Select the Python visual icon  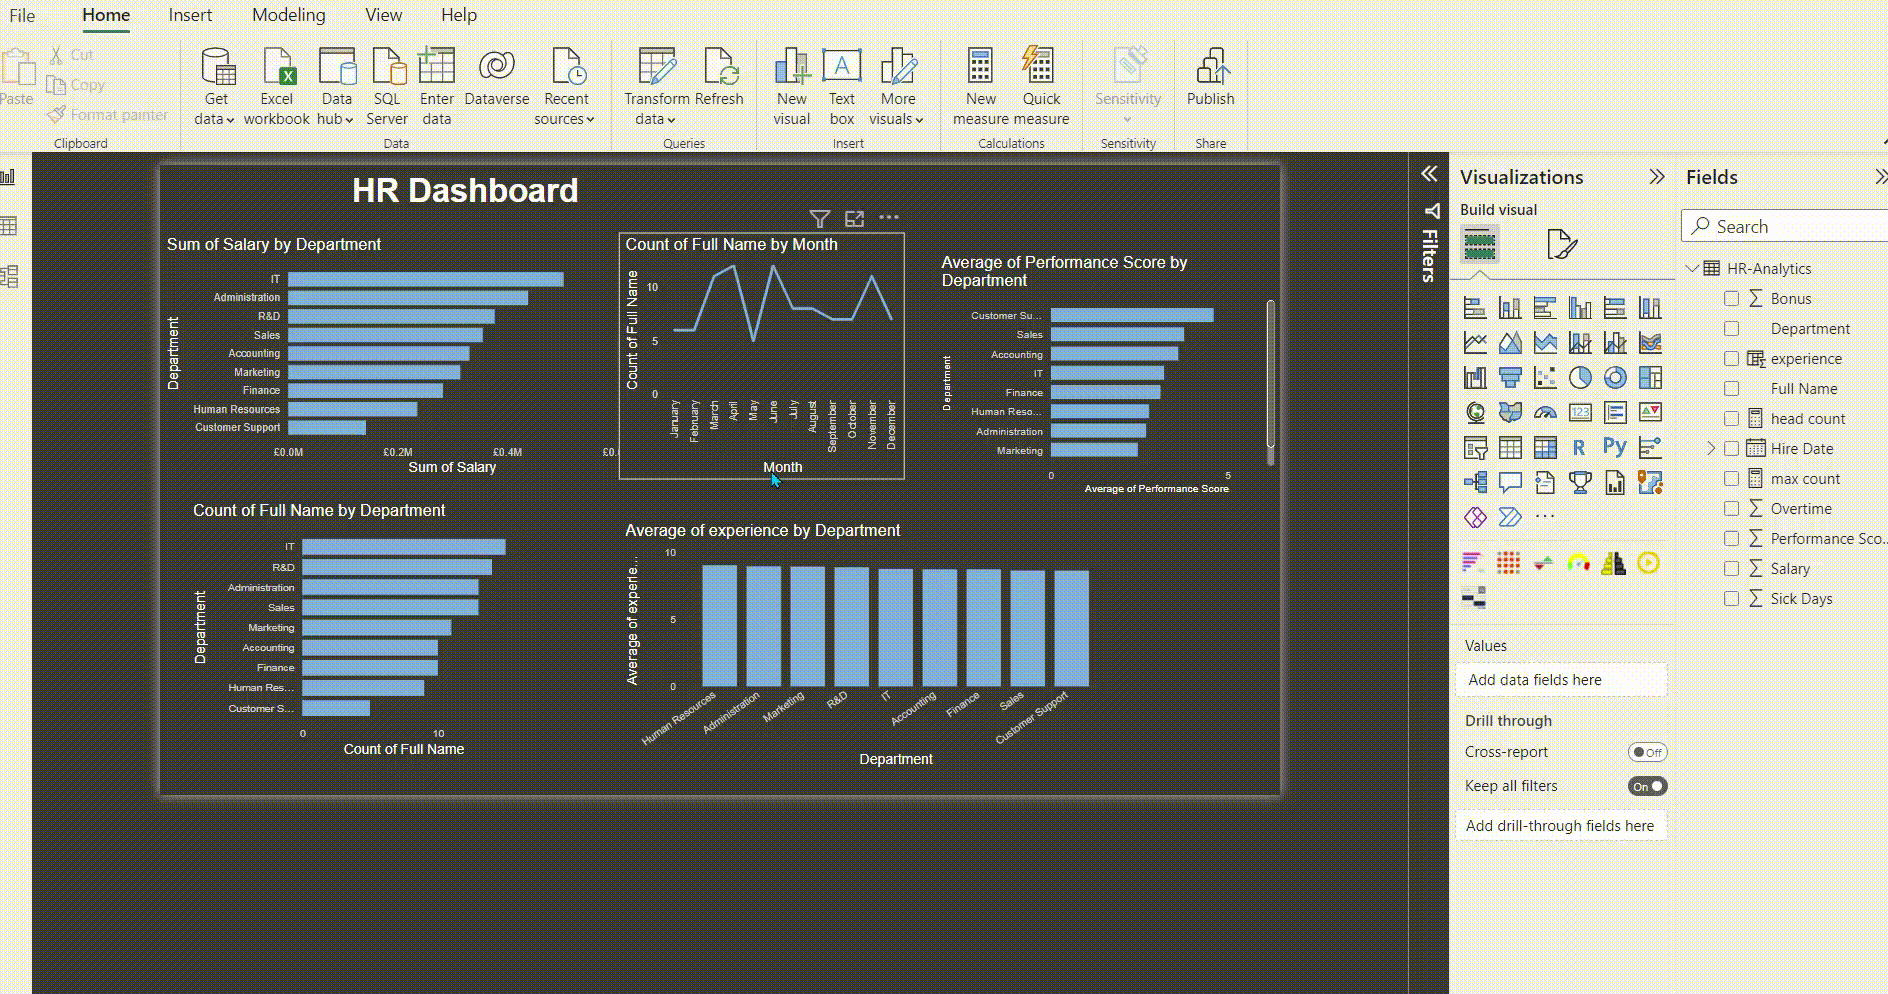click(1614, 447)
